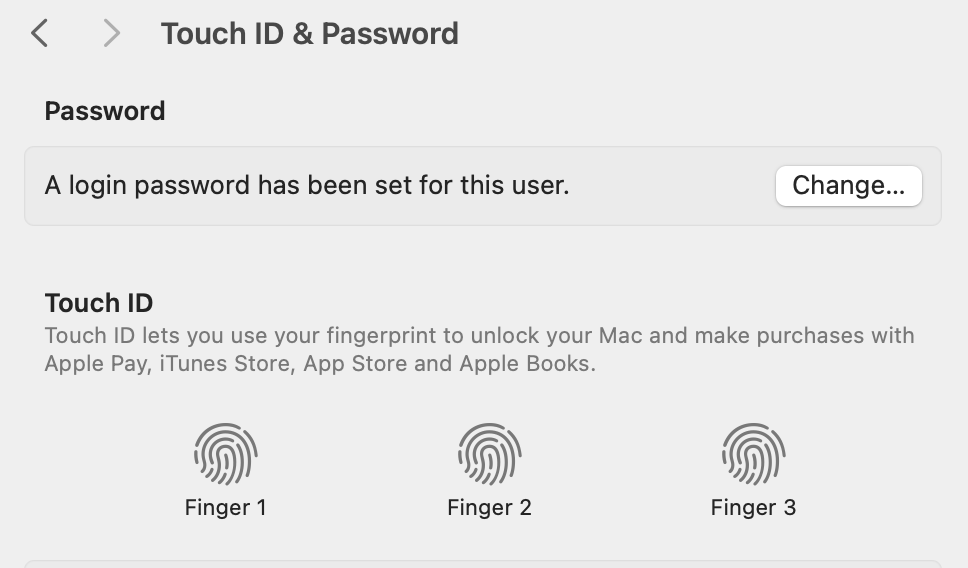
Task: Select the Finger 2 fingerprint icon
Action: (x=489, y=454)
